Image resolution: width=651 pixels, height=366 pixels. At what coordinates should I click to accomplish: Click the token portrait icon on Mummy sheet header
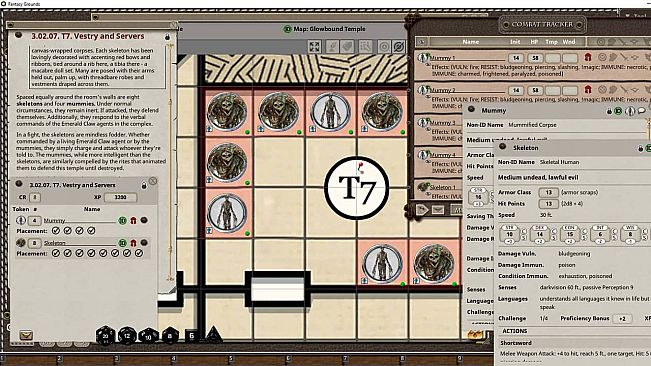630,111
